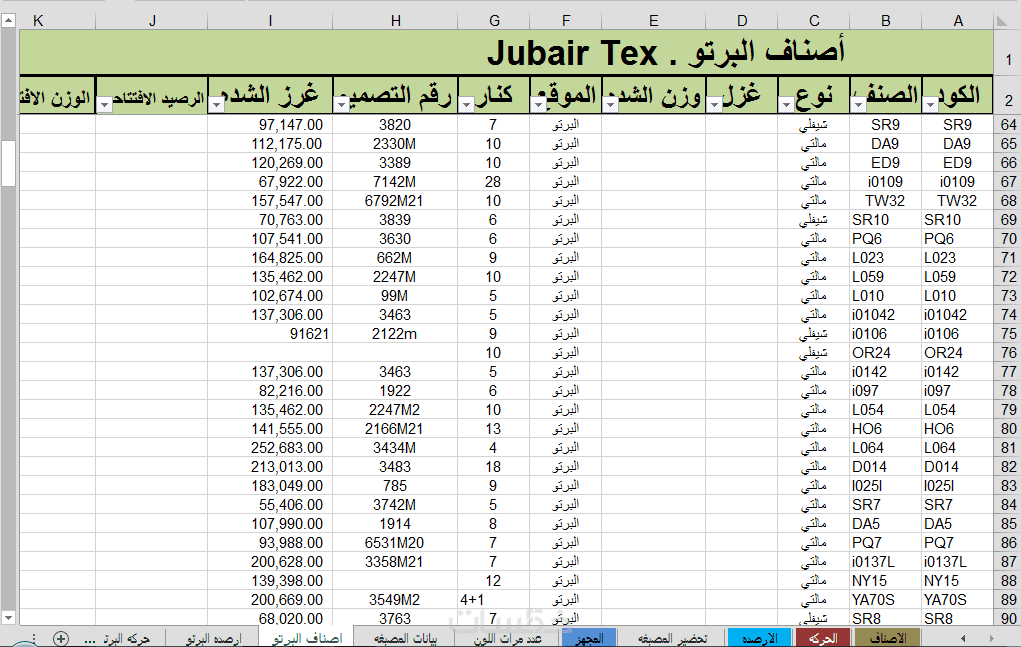
Task: Switch to الارصده sheet tab
Action: point(759,639)
